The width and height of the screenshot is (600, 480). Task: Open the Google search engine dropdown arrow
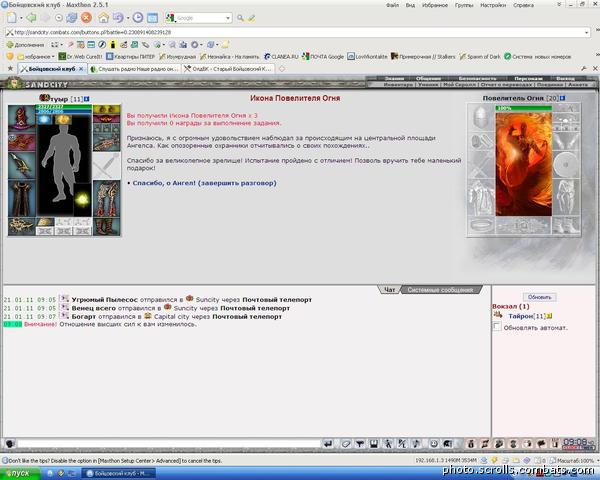[x=228, y=18]
